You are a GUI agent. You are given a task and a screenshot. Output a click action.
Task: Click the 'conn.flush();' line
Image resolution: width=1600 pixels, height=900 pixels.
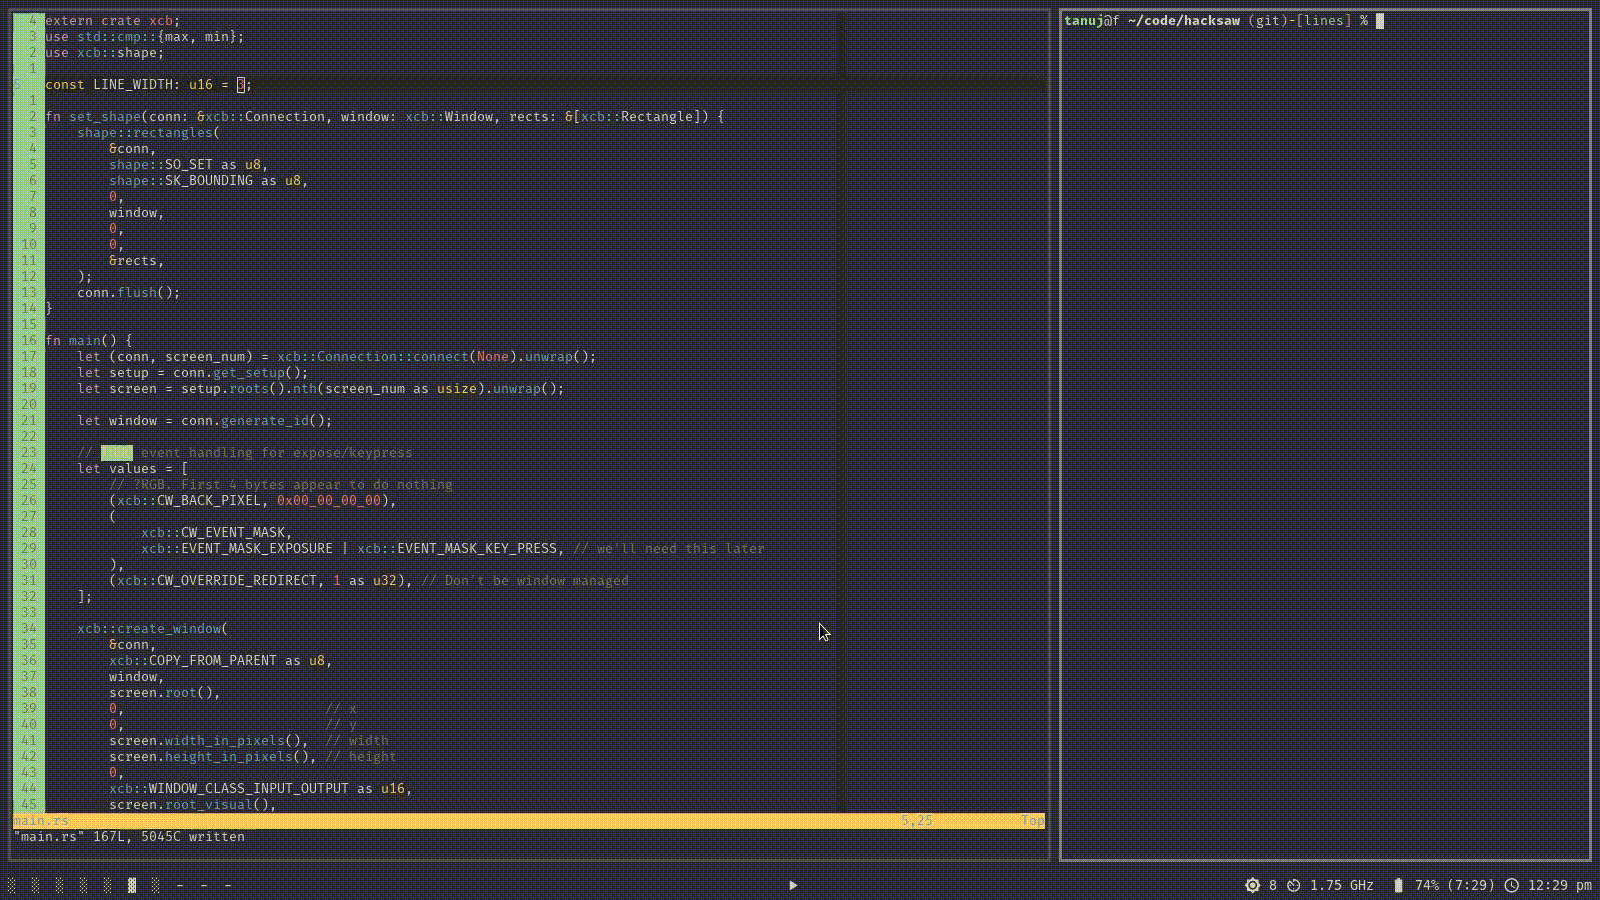[129, 293]
